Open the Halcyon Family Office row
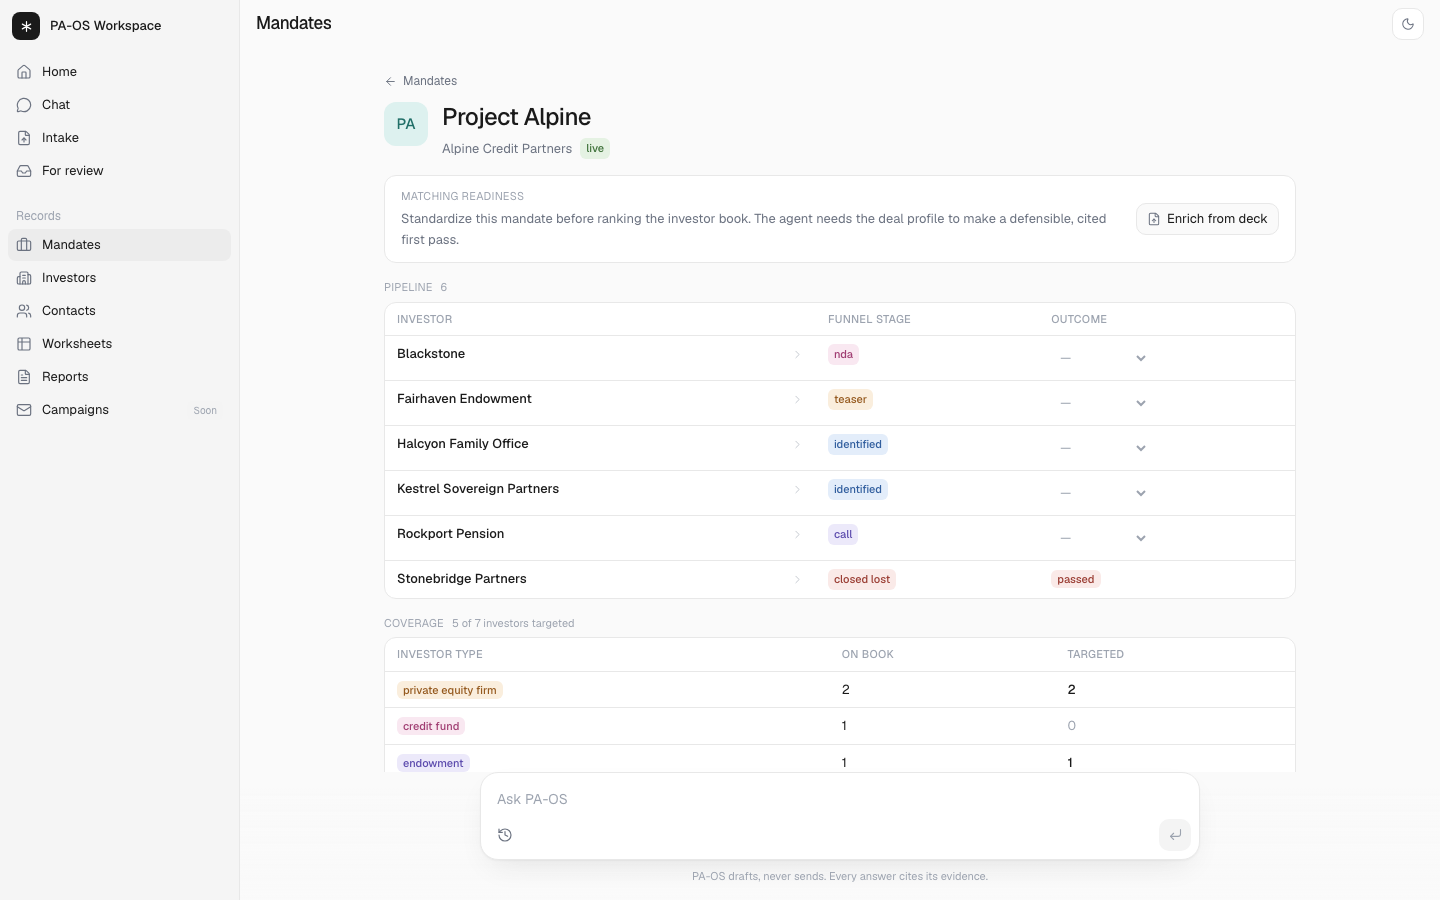Screen dimensions: 1440x900 click(840, 448)
